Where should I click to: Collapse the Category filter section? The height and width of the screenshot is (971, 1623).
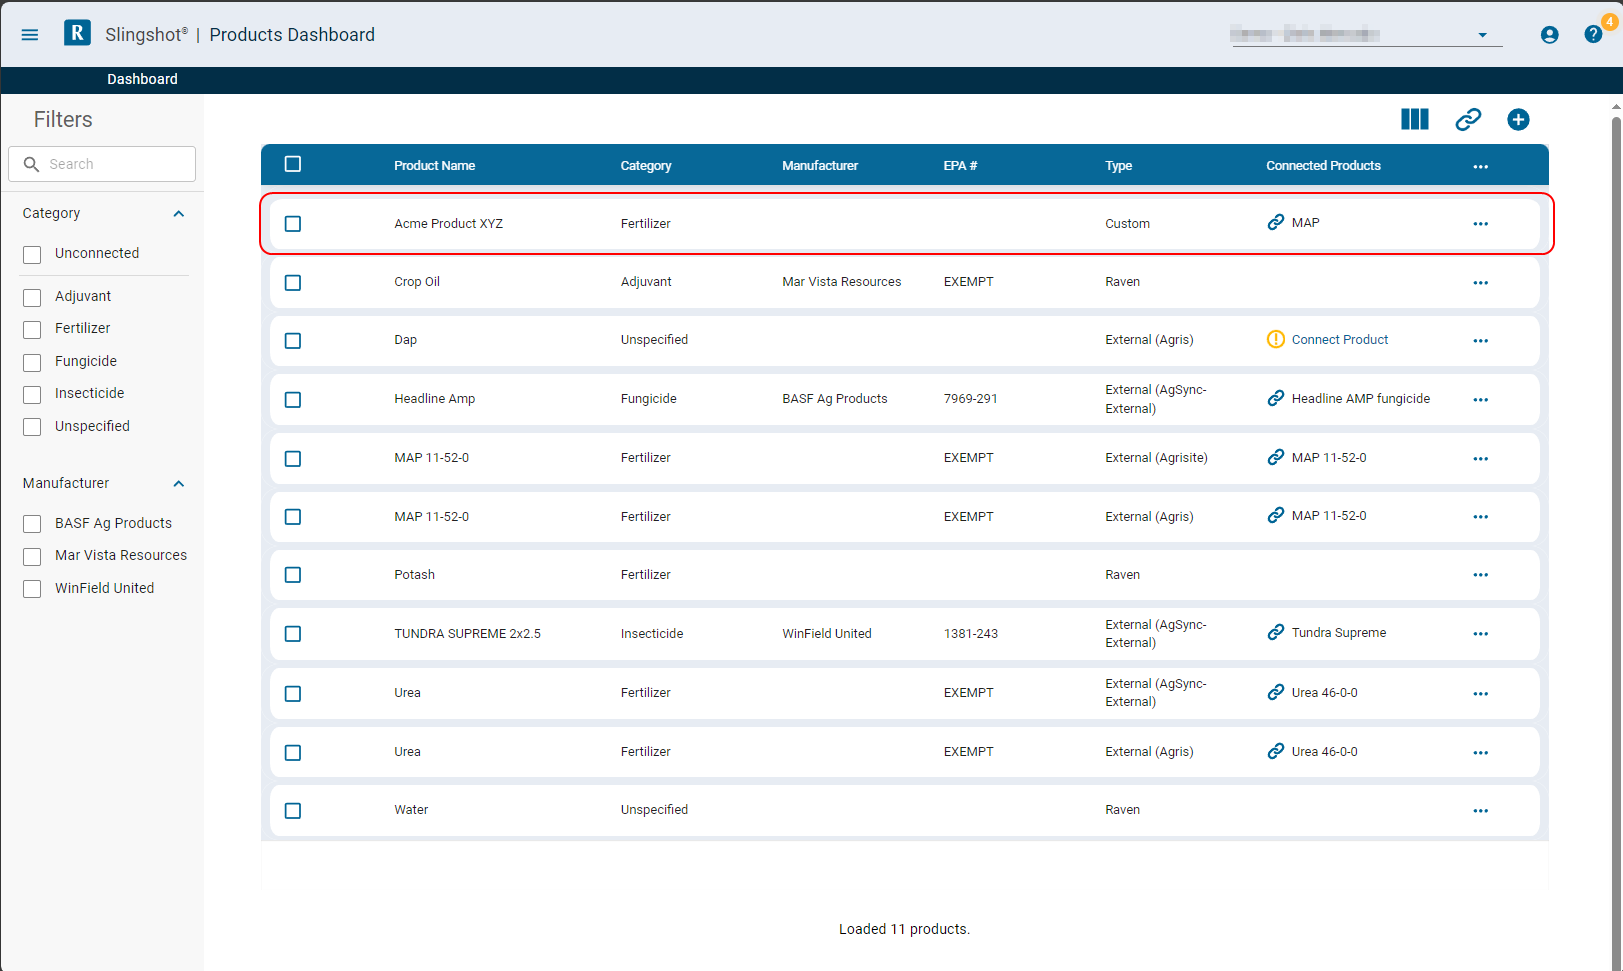(178, 213)
